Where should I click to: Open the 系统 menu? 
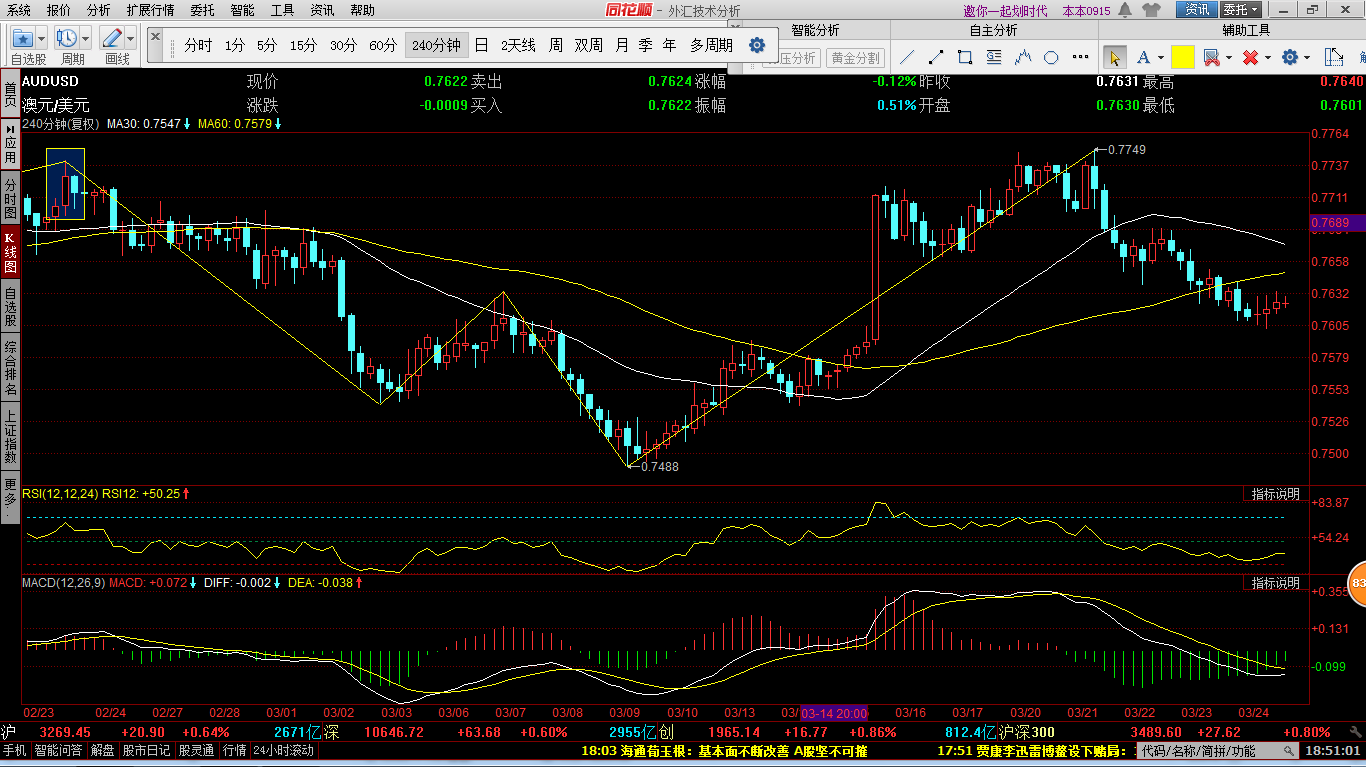[x=19, y=10]
